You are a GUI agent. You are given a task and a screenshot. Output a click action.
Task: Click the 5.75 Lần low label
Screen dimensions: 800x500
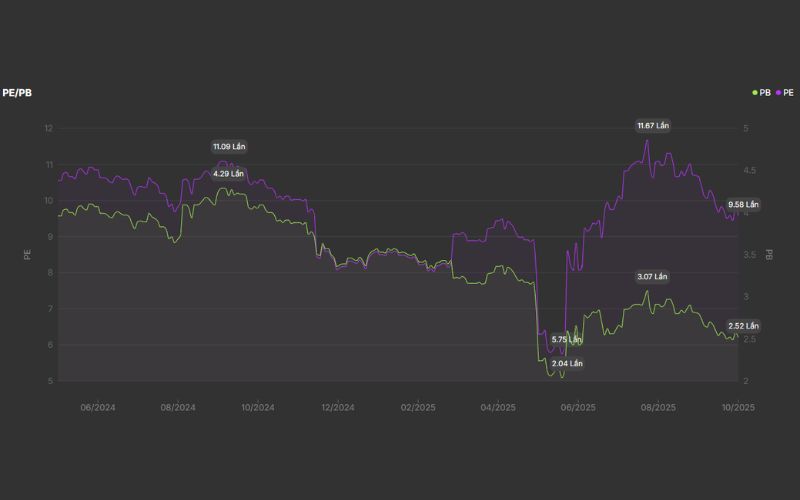(566, 340)
